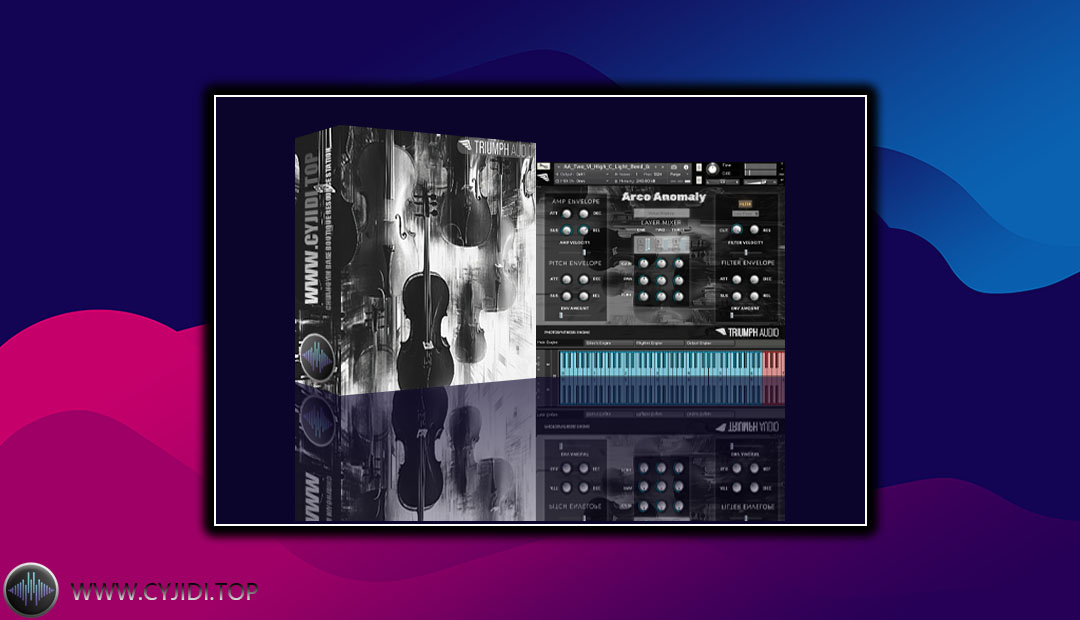This screenshot has width=1080, height=620.
Task: Switch to the Effects Engine tab
Action: tap(607, 342)
